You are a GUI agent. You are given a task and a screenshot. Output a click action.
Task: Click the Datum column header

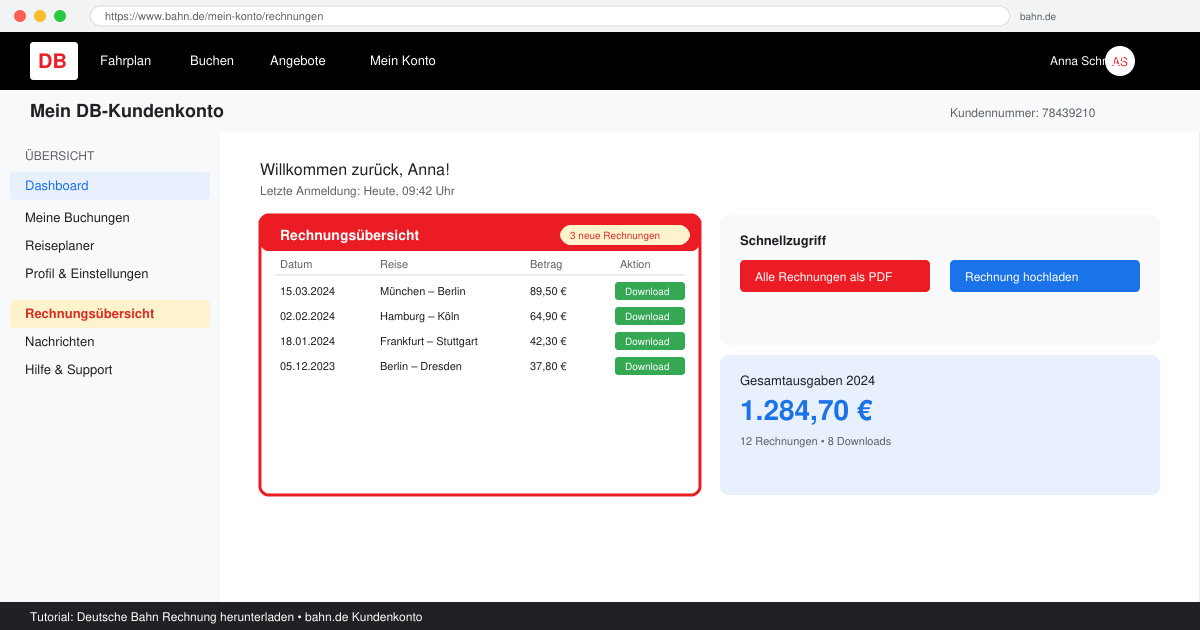tap(296, 265)
